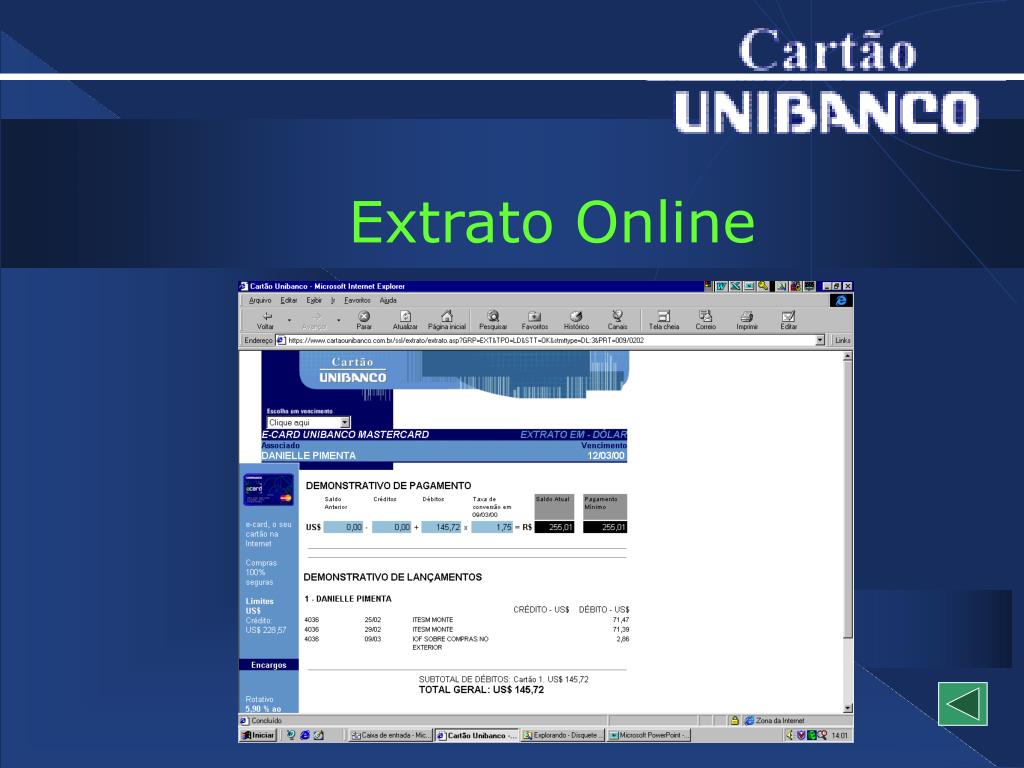Expand the Voltar history dropdown arrow
This screenshot has width=1024, height=768.
click(x=289, y=320)
